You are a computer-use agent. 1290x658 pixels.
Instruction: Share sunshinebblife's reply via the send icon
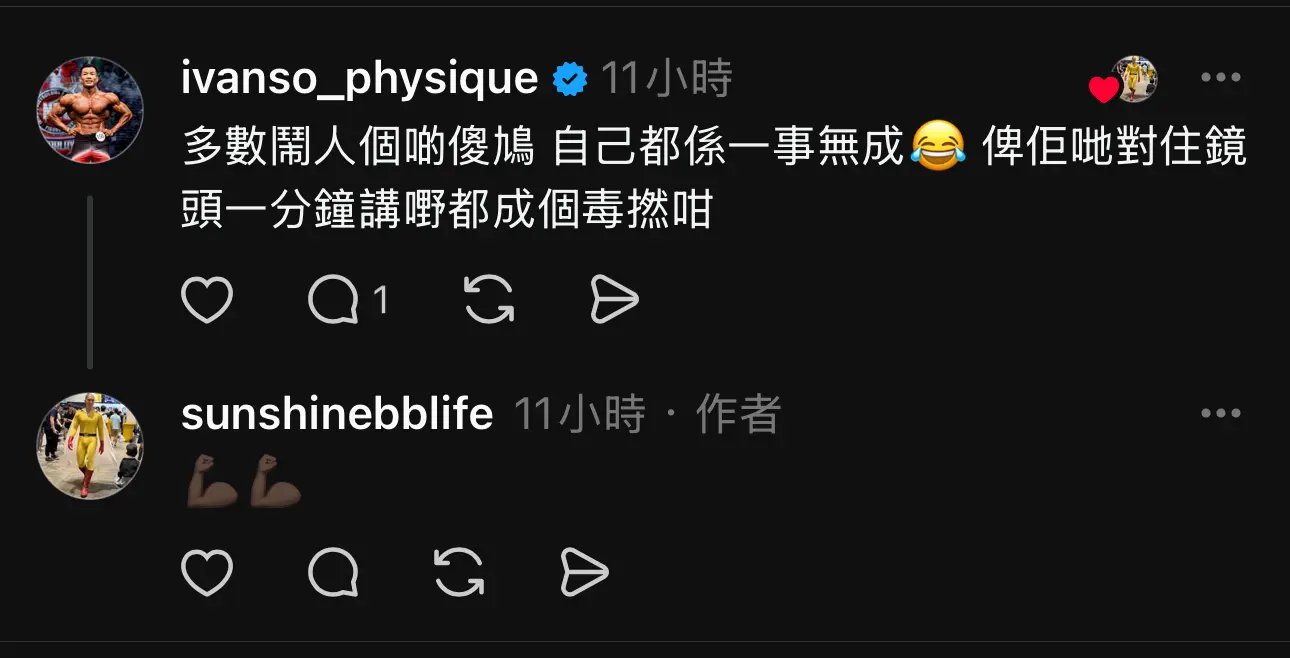tap(584, 573)
